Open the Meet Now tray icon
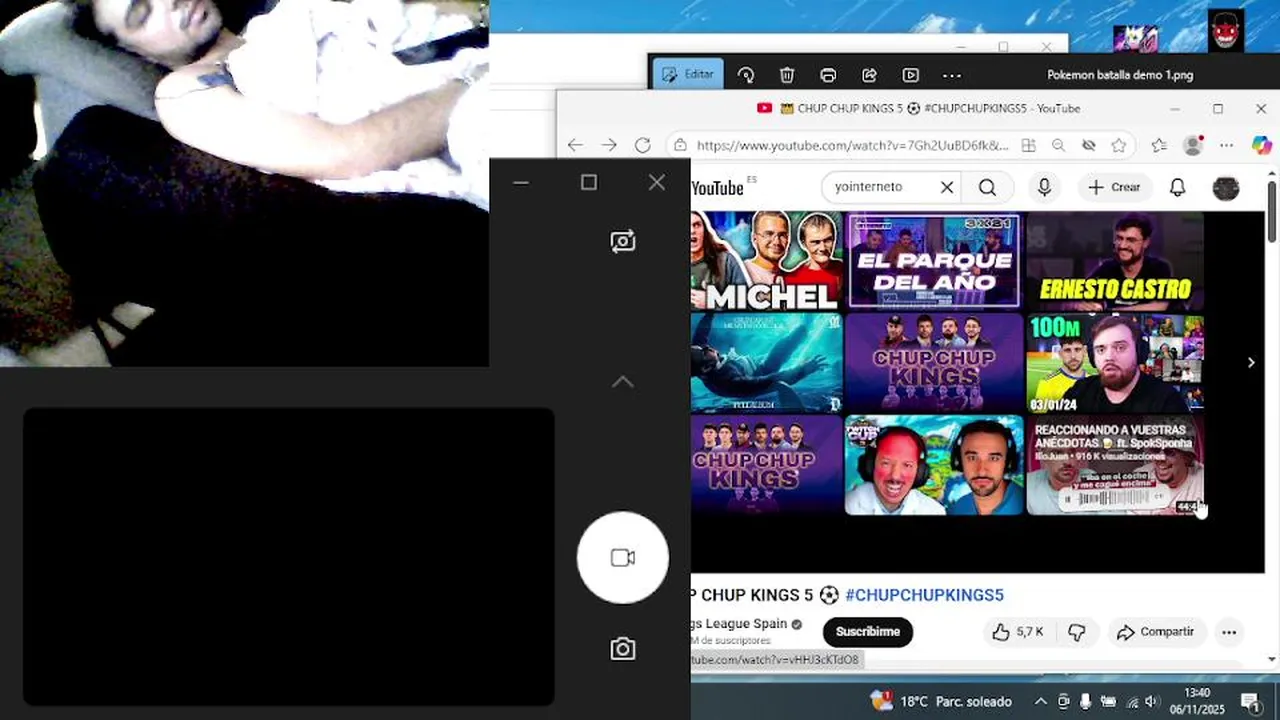Viewport: 1280px width, 720px height. pyautogui.click(x=1063, y=701)
